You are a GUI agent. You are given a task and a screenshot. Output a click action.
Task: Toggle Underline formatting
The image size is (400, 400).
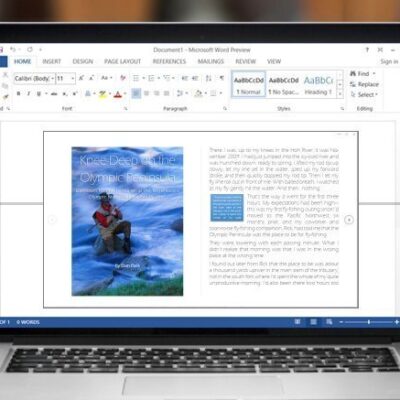coord(39,94)
